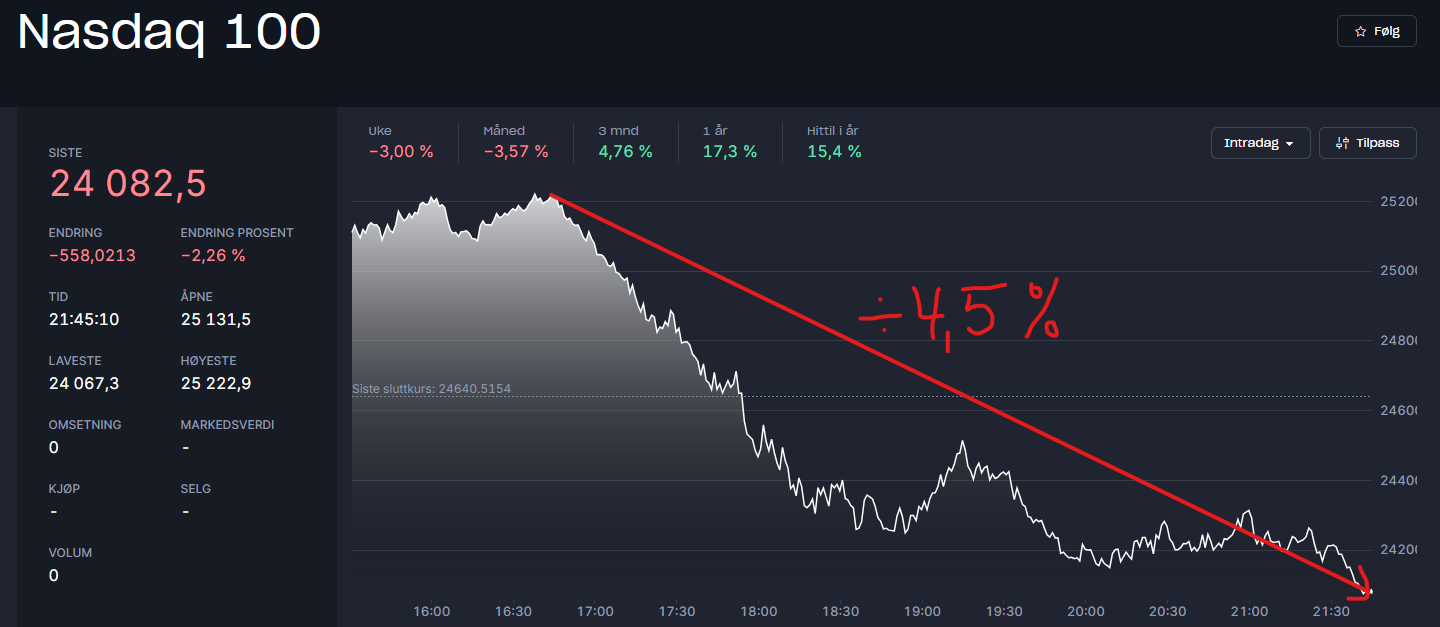Open the Tilpass customization button
This screenshot has height=627, width=1440.
coord(1367,143)
